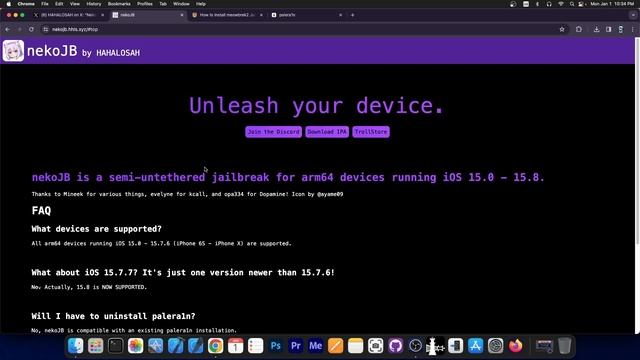The image size is (640, 360).
Task: Open the File menu
Action: point(45,4)
